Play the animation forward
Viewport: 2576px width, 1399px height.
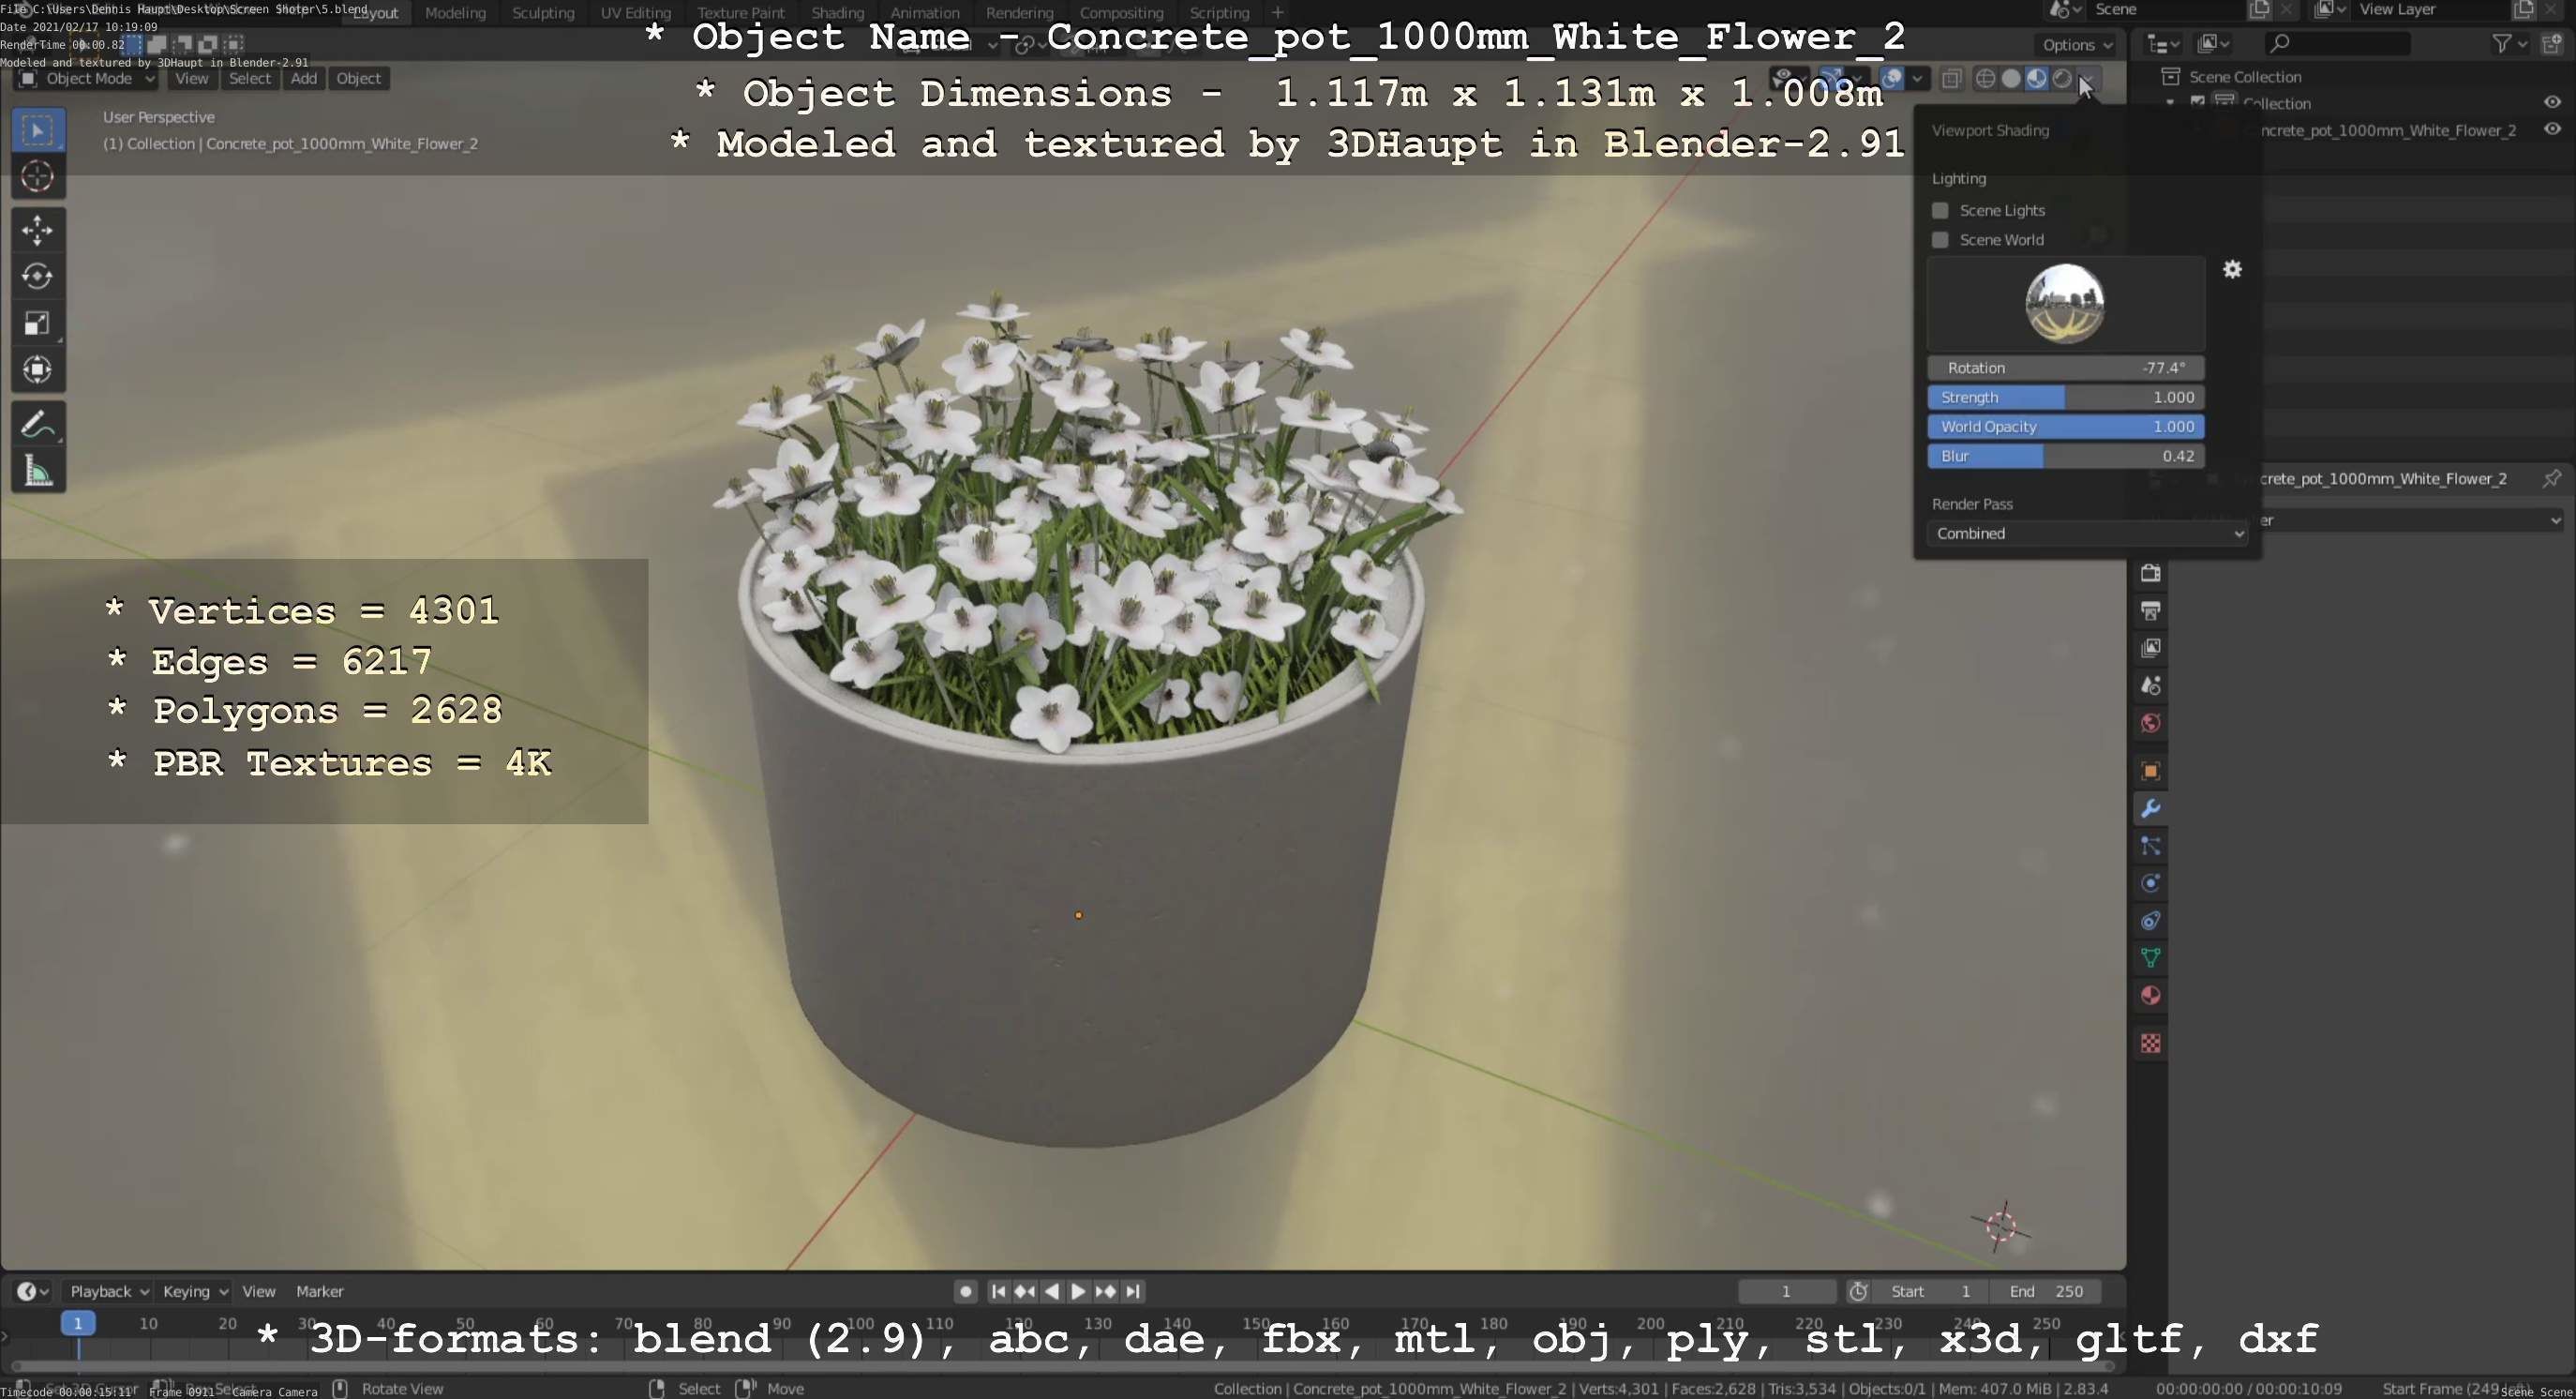(x=1078, y=1291)
